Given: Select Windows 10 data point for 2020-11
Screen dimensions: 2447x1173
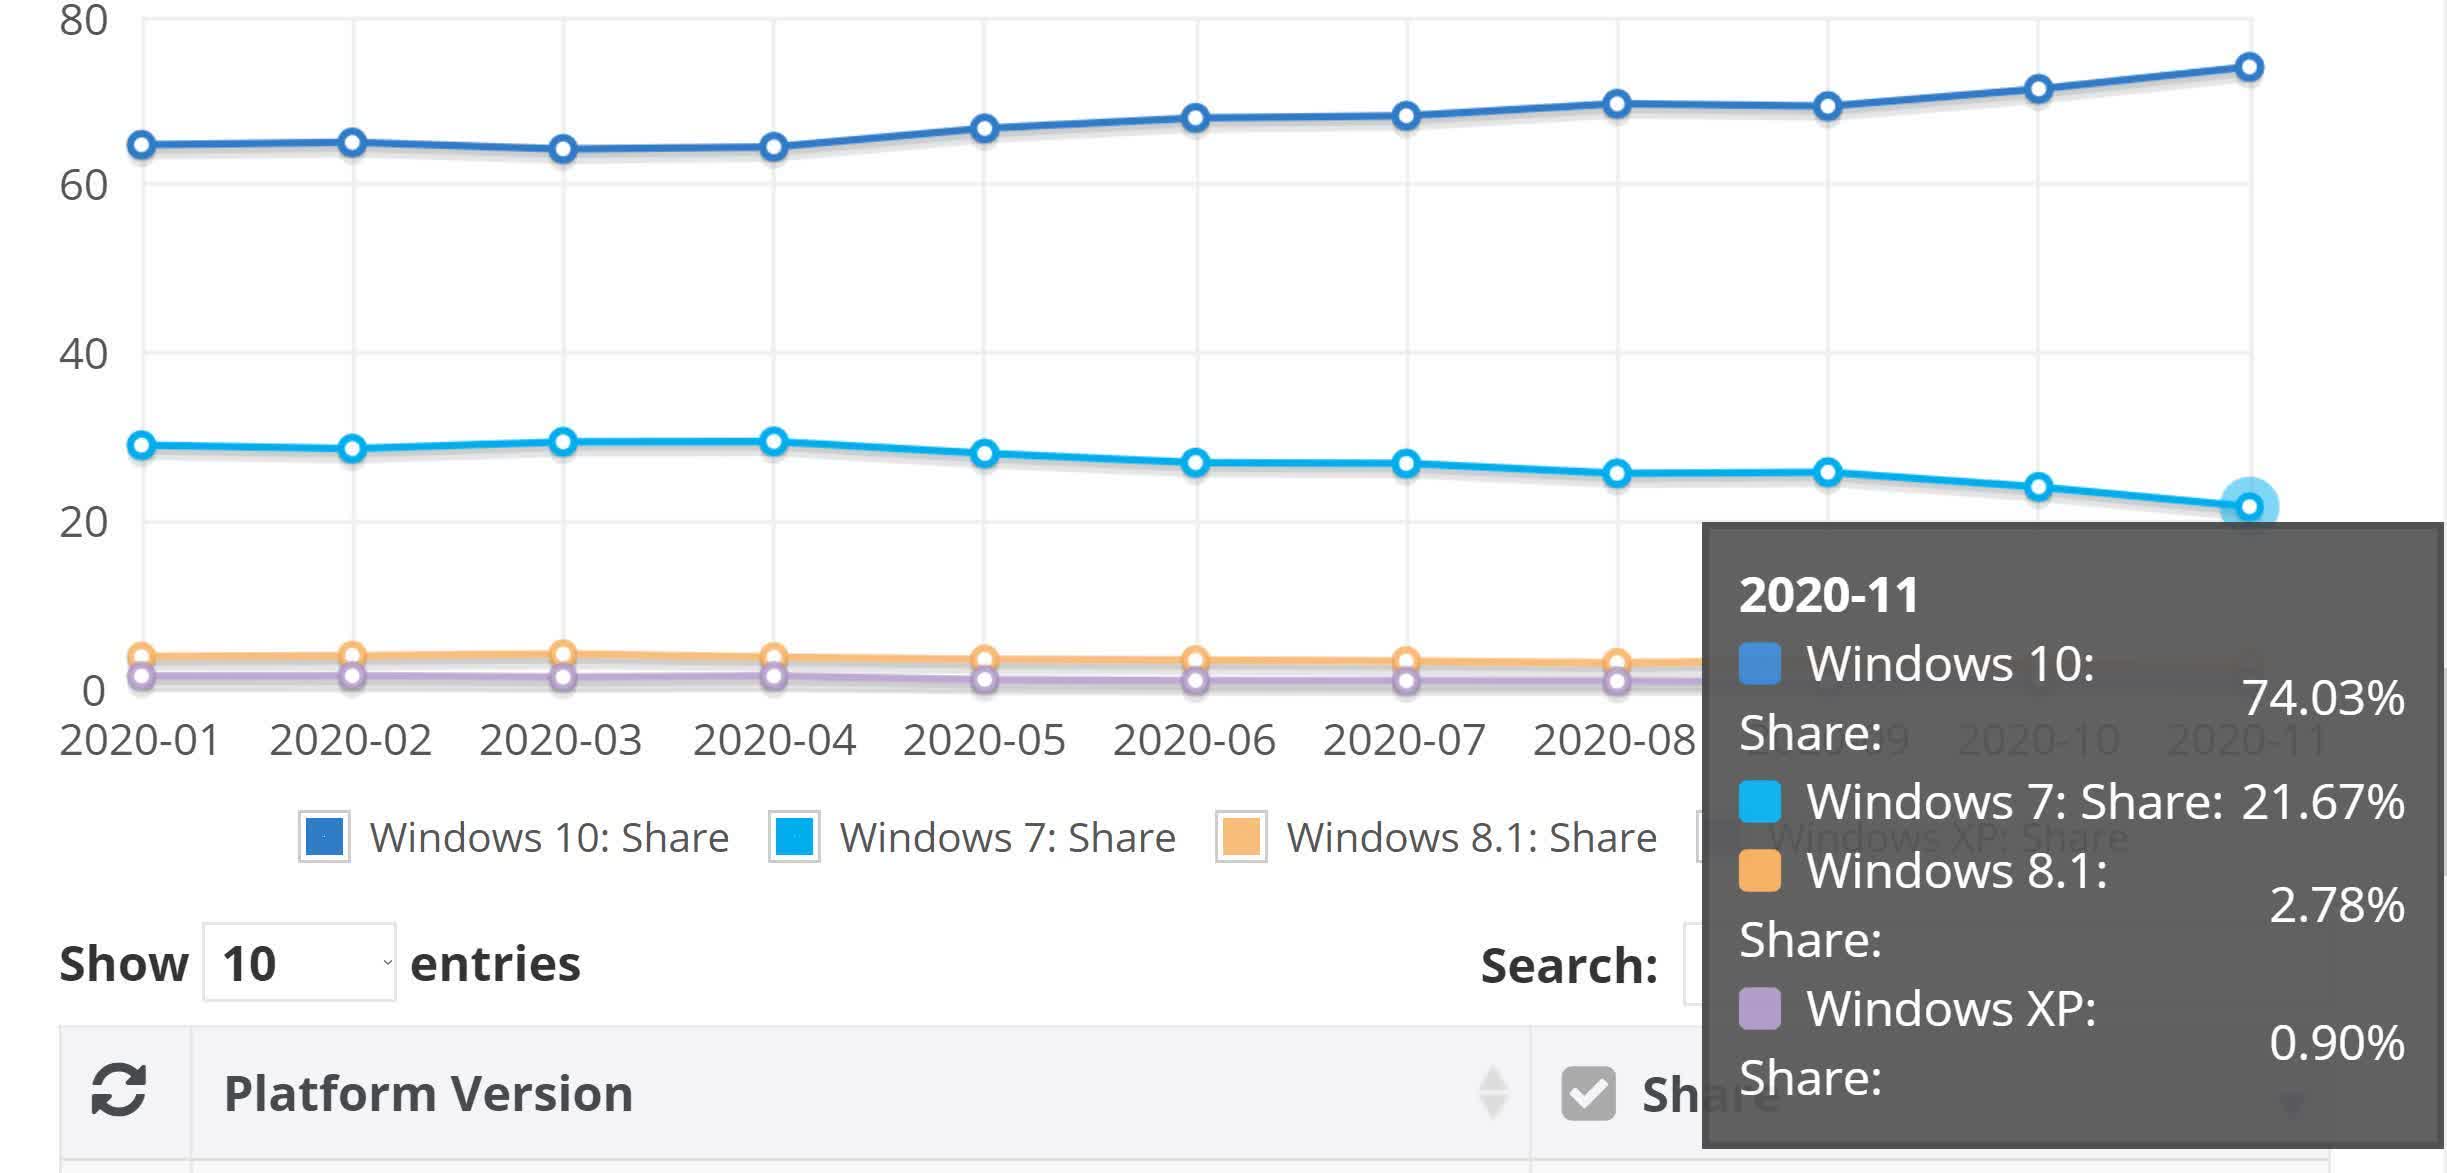Looking at the screenshot, I should pyautogui.click(x=2250, y=67).
